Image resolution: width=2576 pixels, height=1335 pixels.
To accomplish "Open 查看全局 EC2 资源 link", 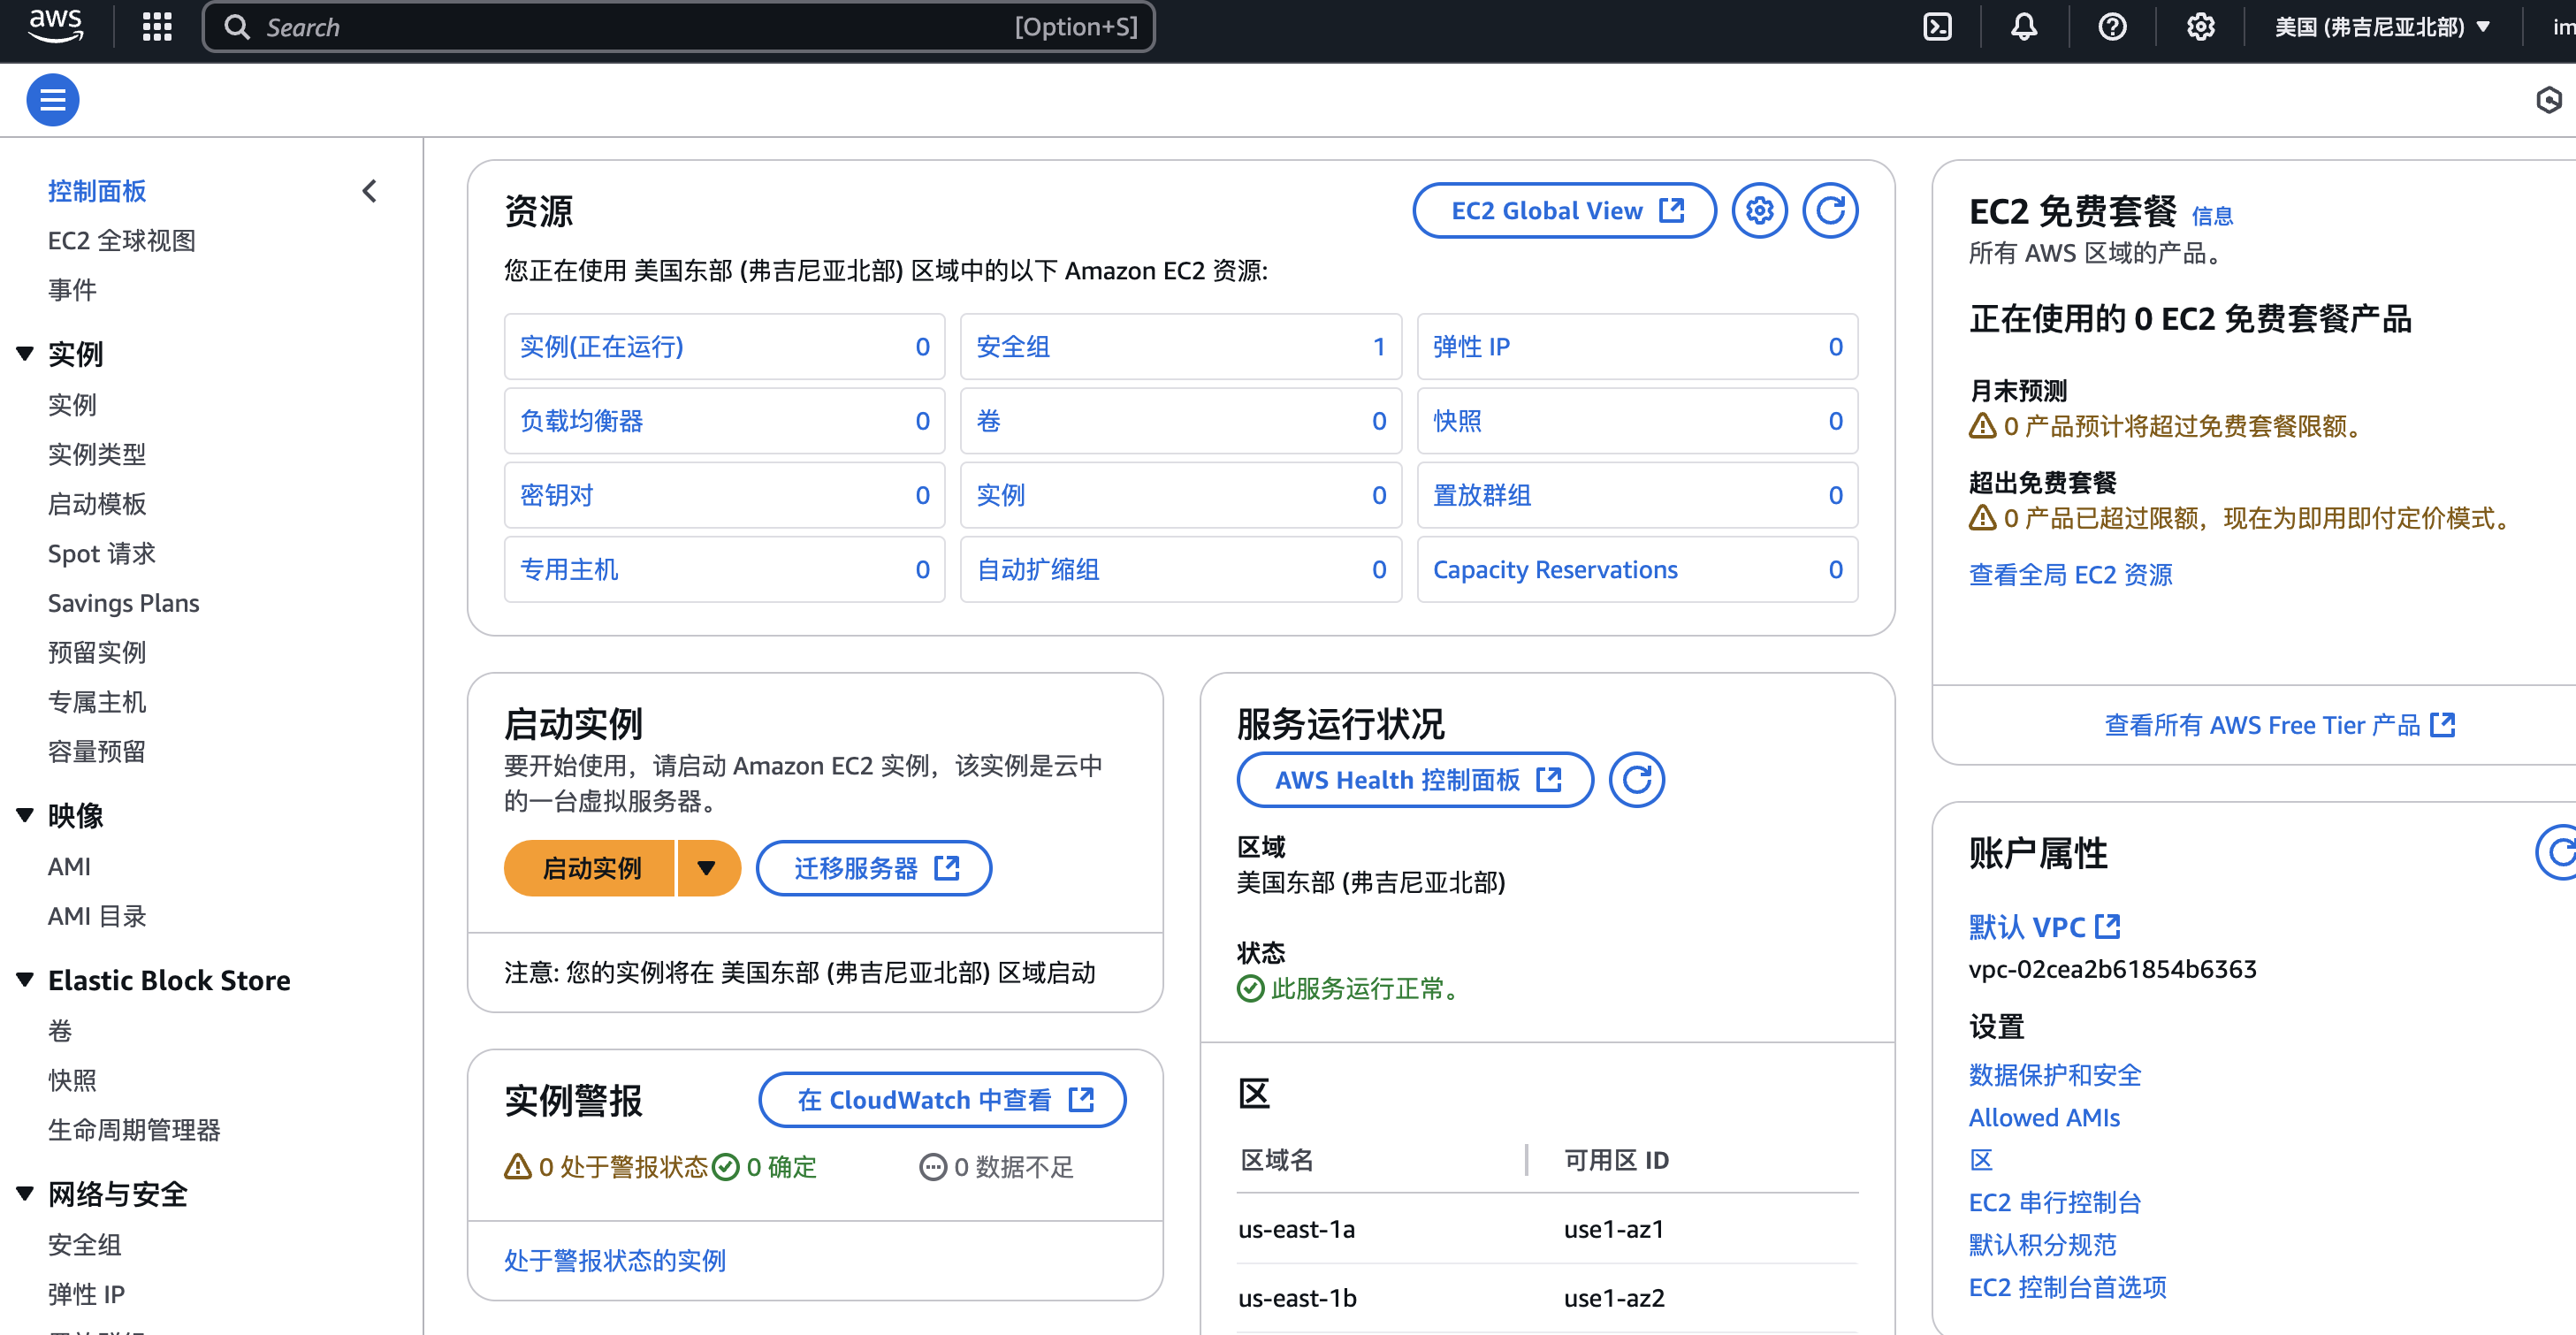I will 2070,575.
